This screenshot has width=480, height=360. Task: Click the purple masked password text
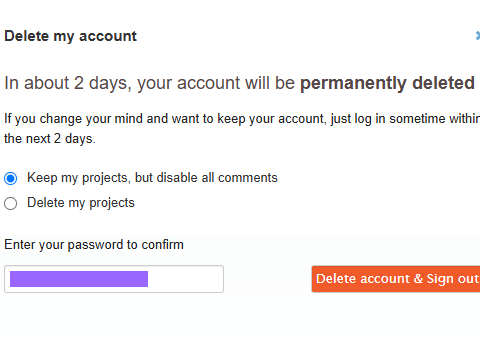tap(79, 279)
